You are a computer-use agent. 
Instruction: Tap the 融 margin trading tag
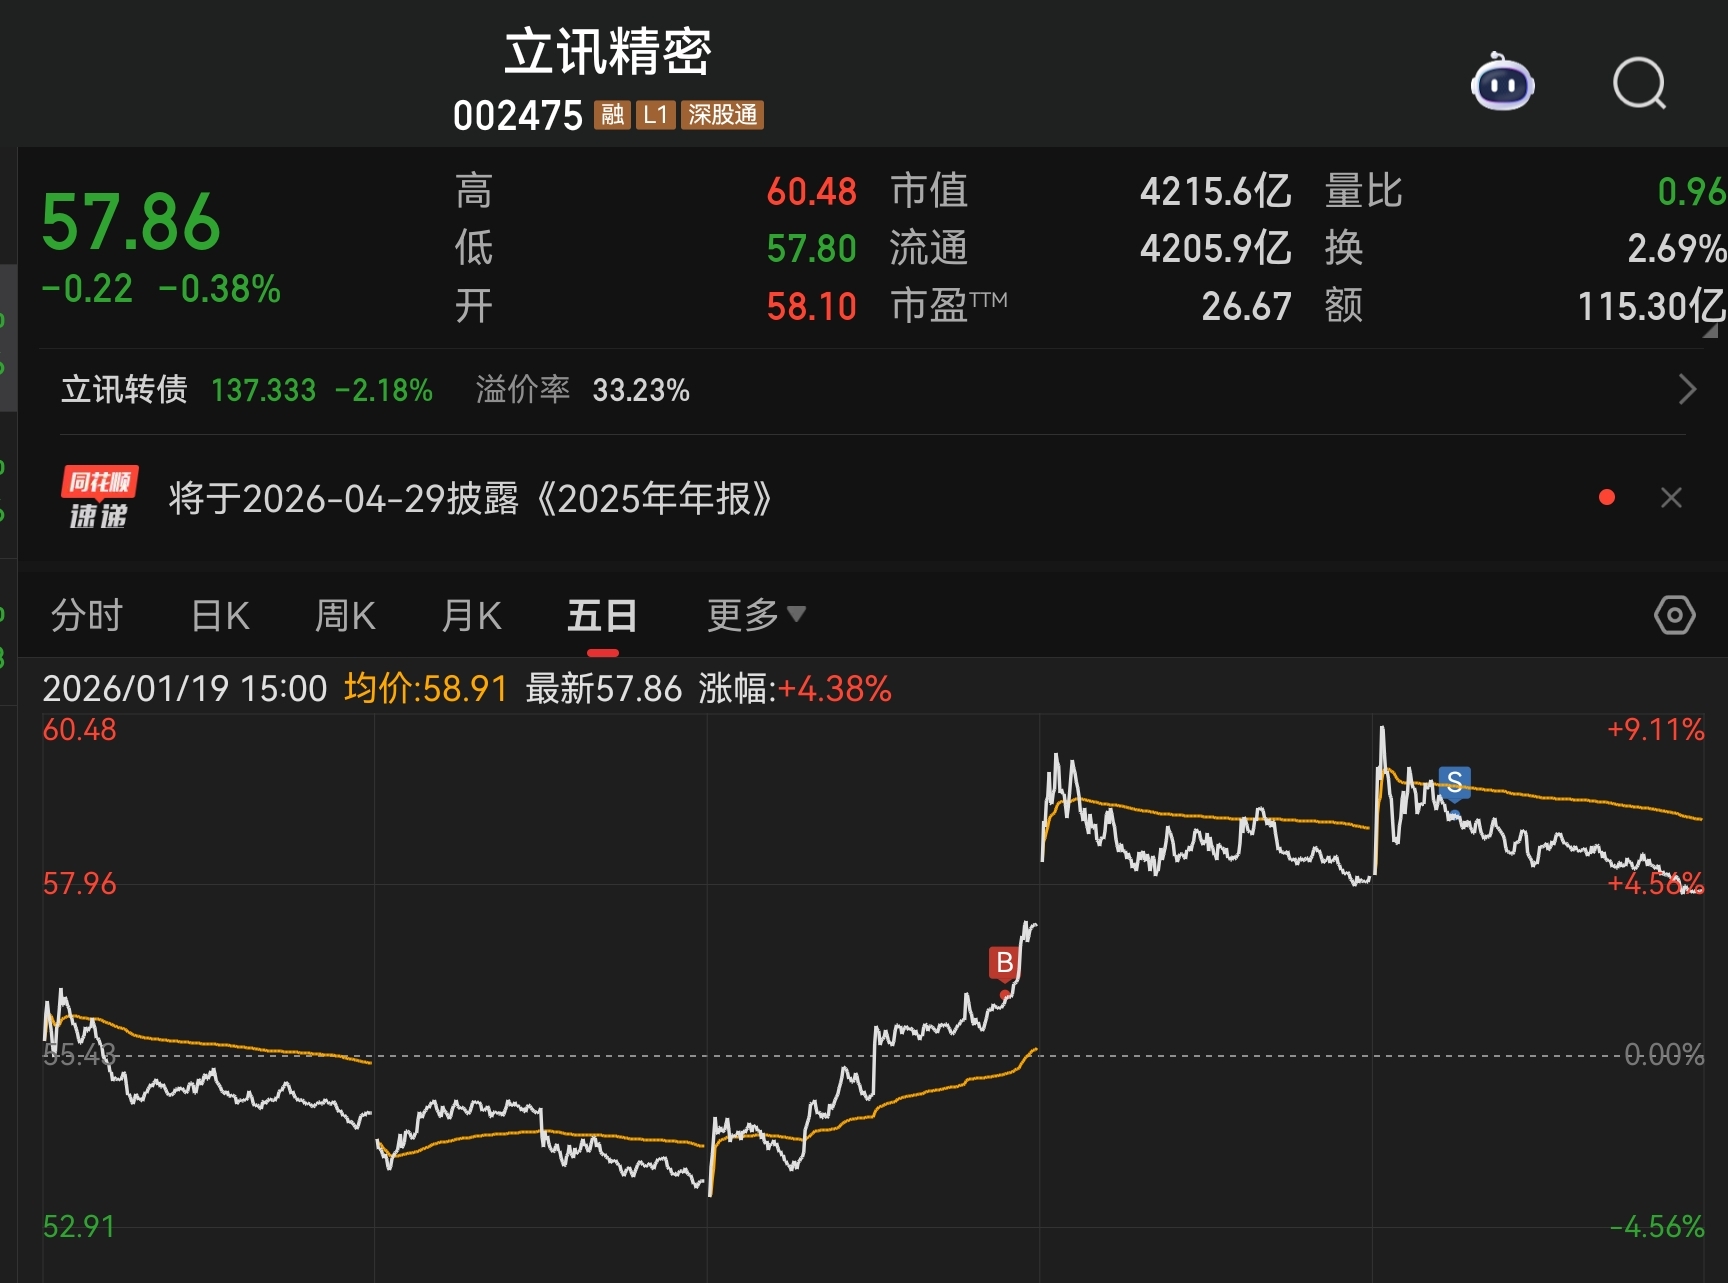tap(612, 115)
